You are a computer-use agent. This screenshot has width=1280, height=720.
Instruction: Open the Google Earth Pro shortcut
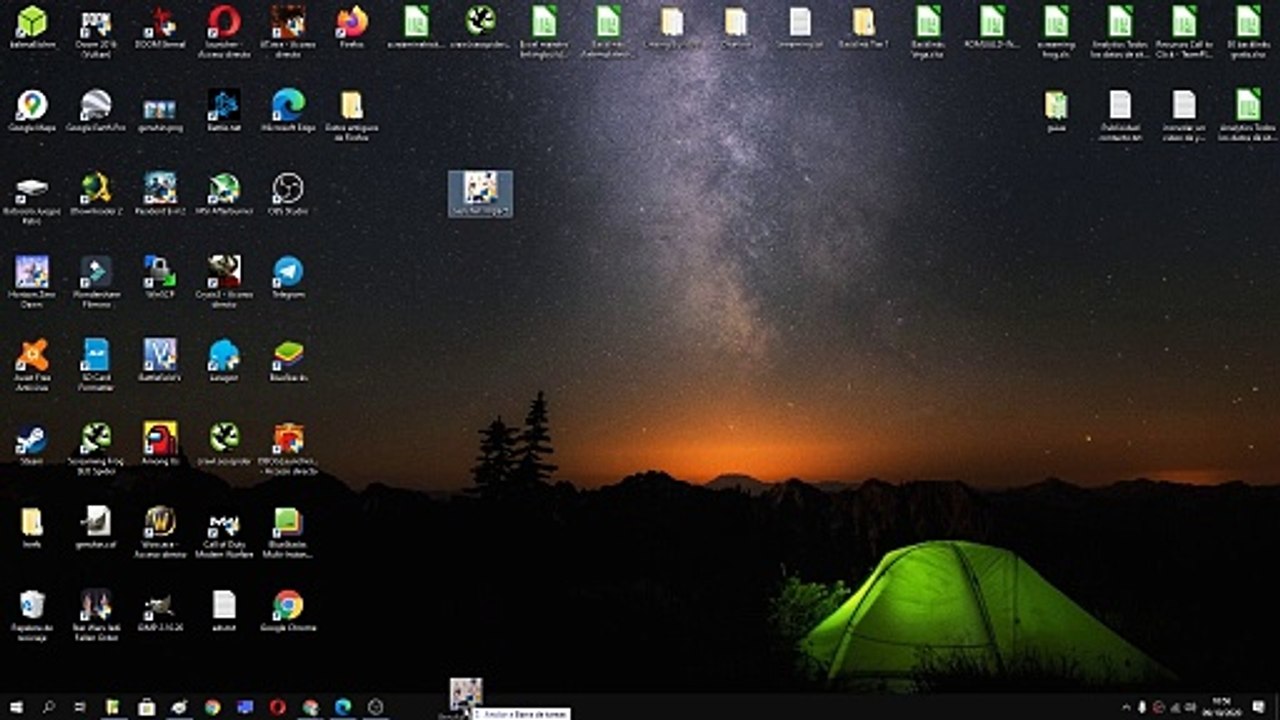(96, 112)
